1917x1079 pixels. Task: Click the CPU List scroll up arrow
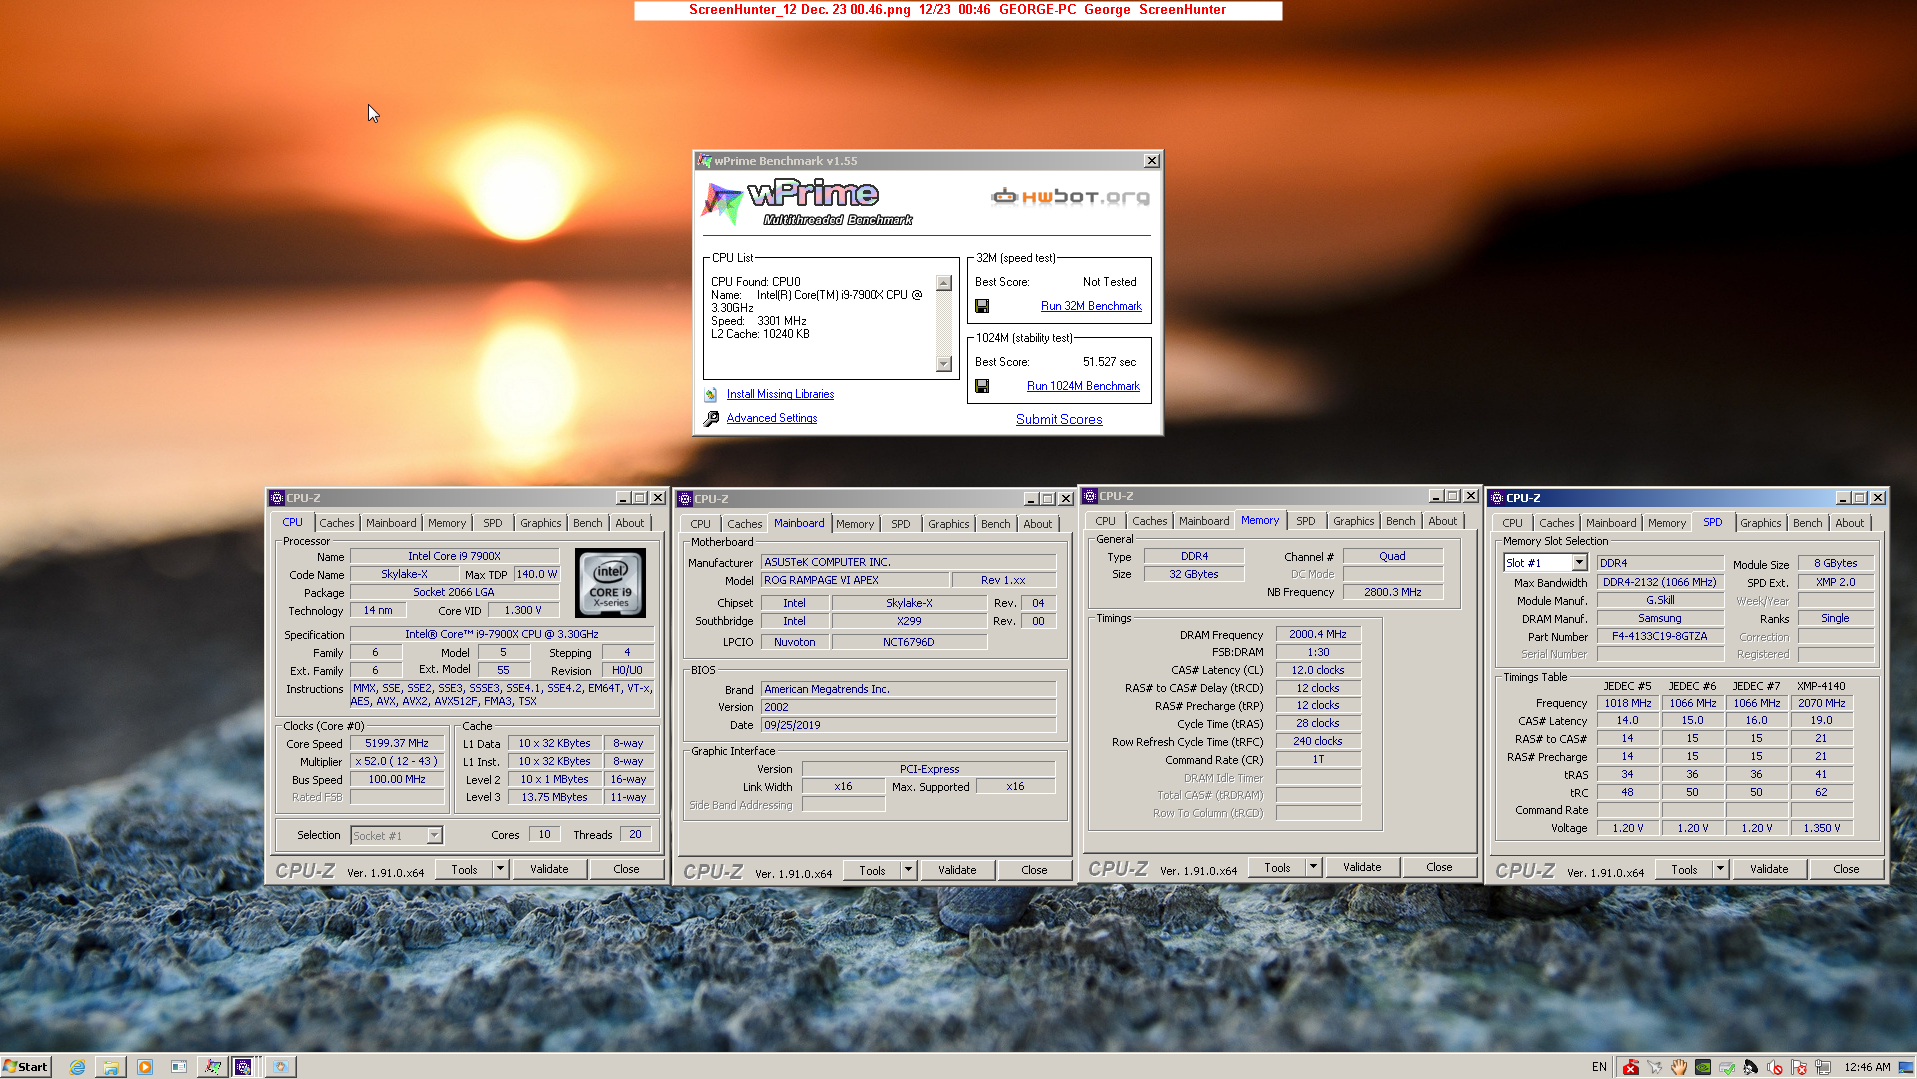tap(943, 283)
